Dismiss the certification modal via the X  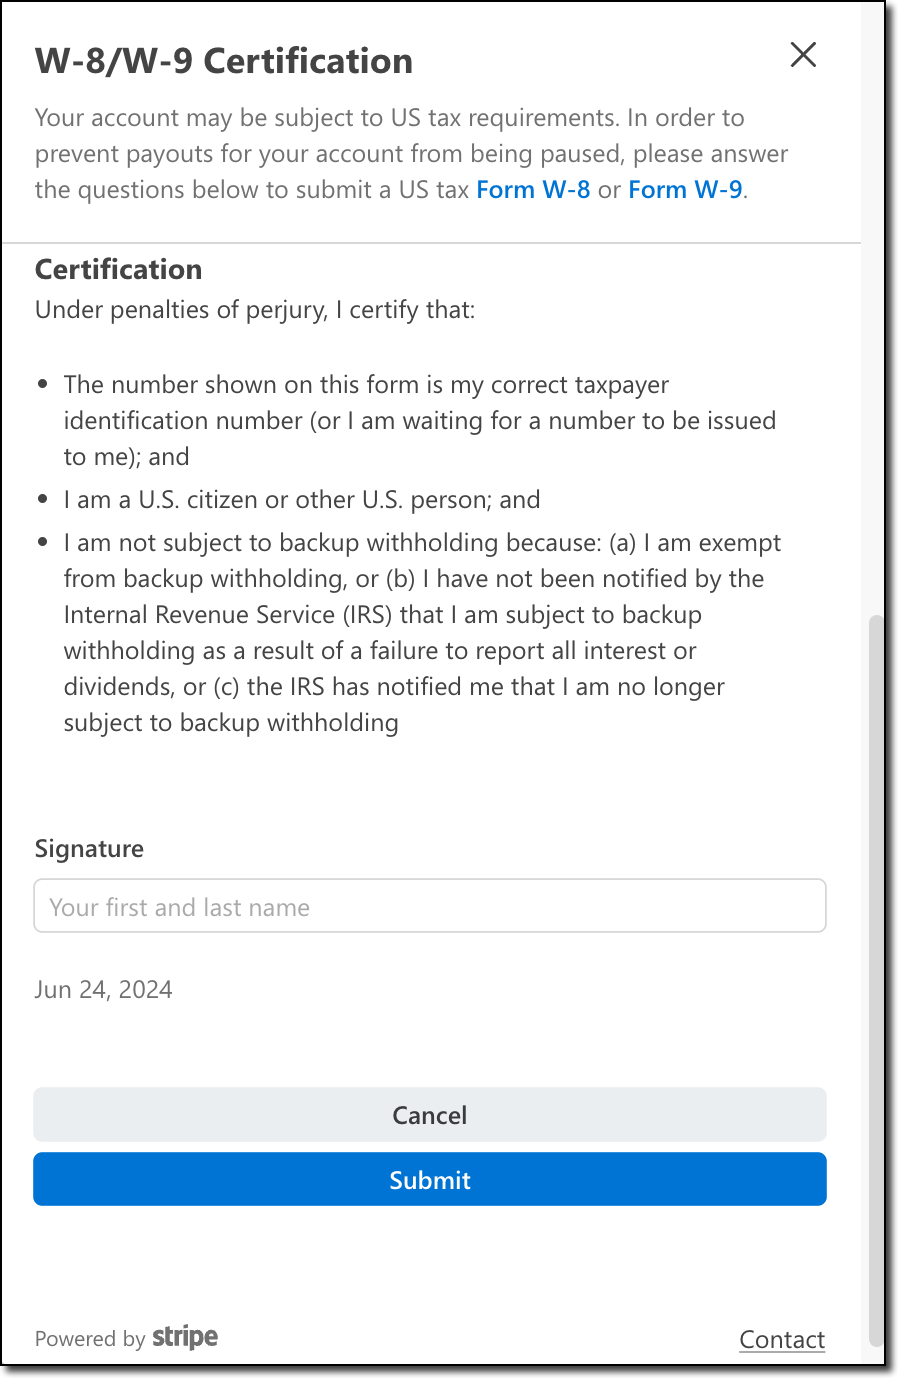tap(803, 56)
